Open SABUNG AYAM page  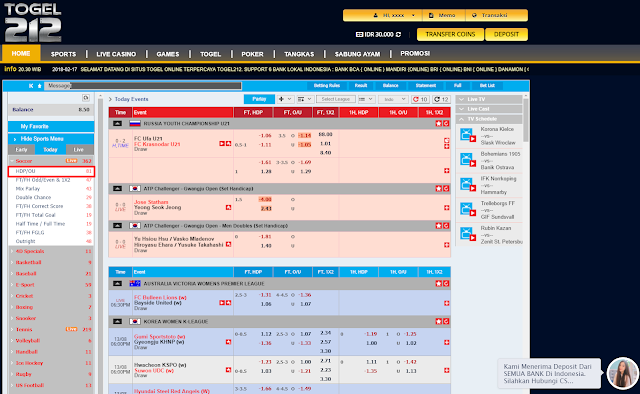(x=357, y=54)
